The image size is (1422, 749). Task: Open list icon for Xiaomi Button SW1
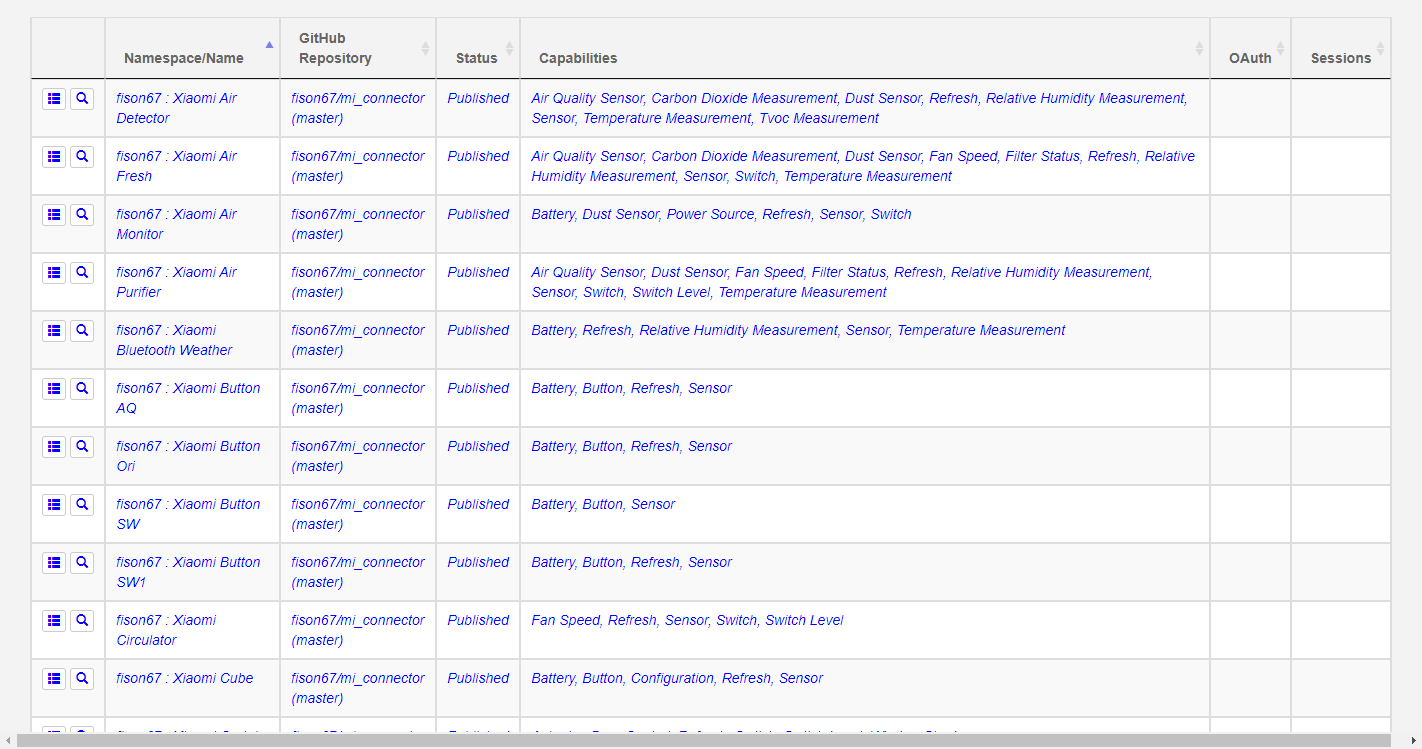point(55,563)
